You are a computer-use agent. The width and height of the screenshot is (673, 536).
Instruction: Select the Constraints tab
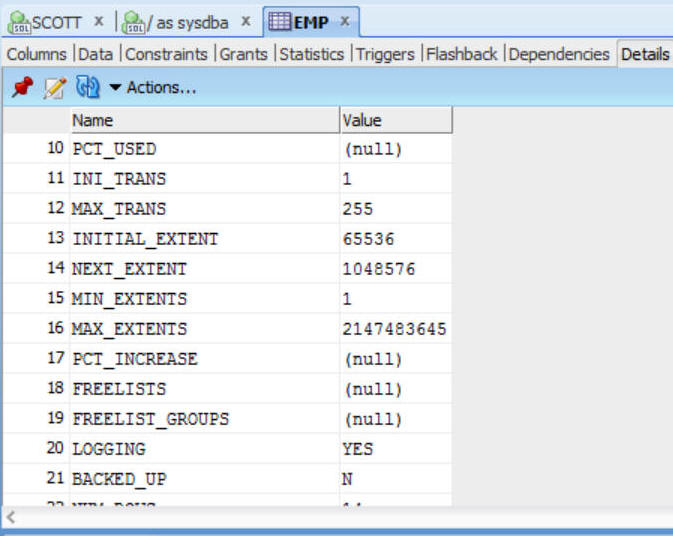(166, 54)
